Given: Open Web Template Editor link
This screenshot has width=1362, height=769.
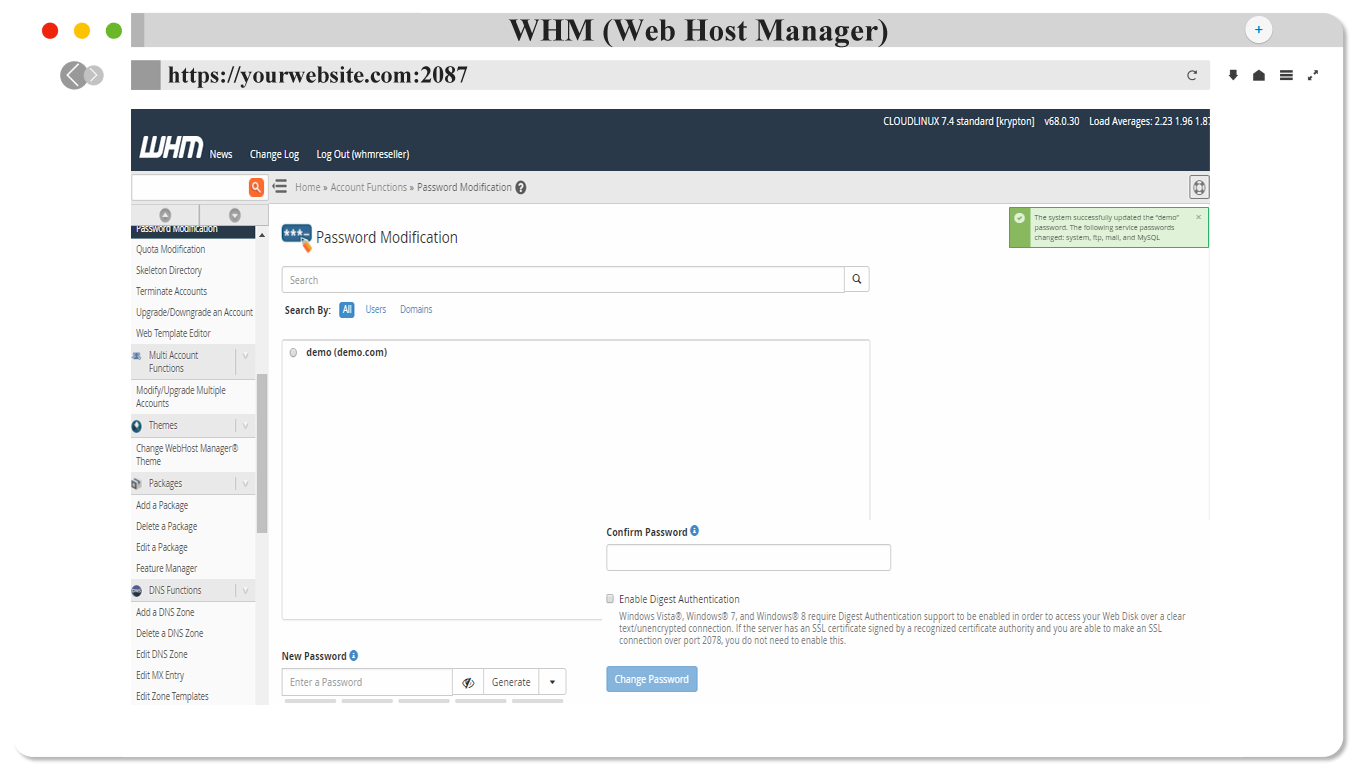Looking at the screenshot, I should pyautogui.click(x=174, y=334).
